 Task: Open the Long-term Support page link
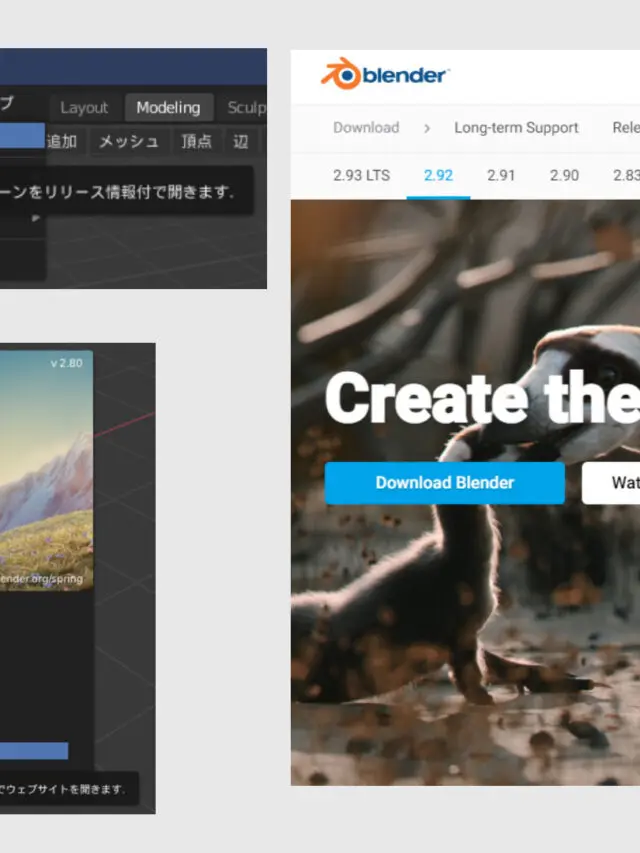click(x=516, y=127)
